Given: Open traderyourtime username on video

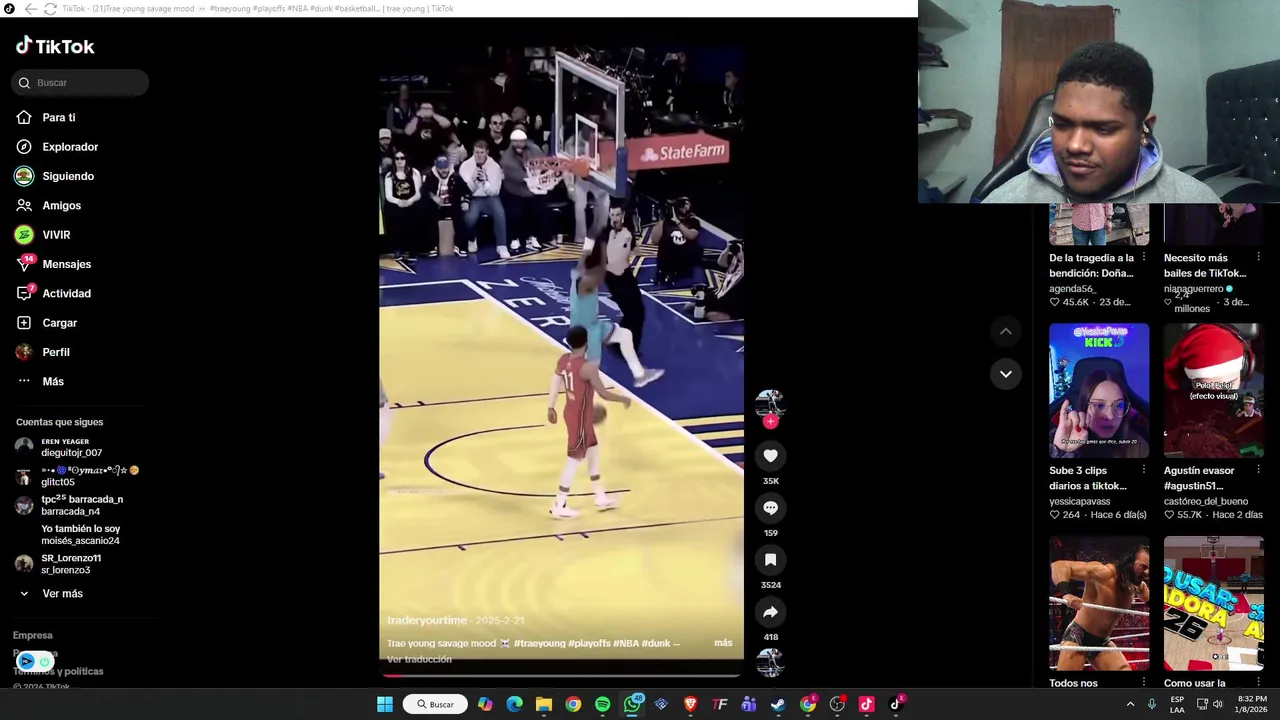Looking at the screenshot, I should tap(427, 620).
